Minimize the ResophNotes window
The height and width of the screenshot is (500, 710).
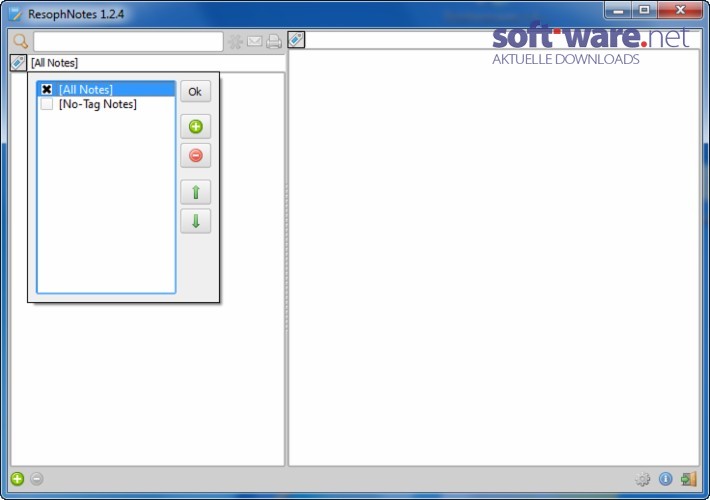coord(618,10)
